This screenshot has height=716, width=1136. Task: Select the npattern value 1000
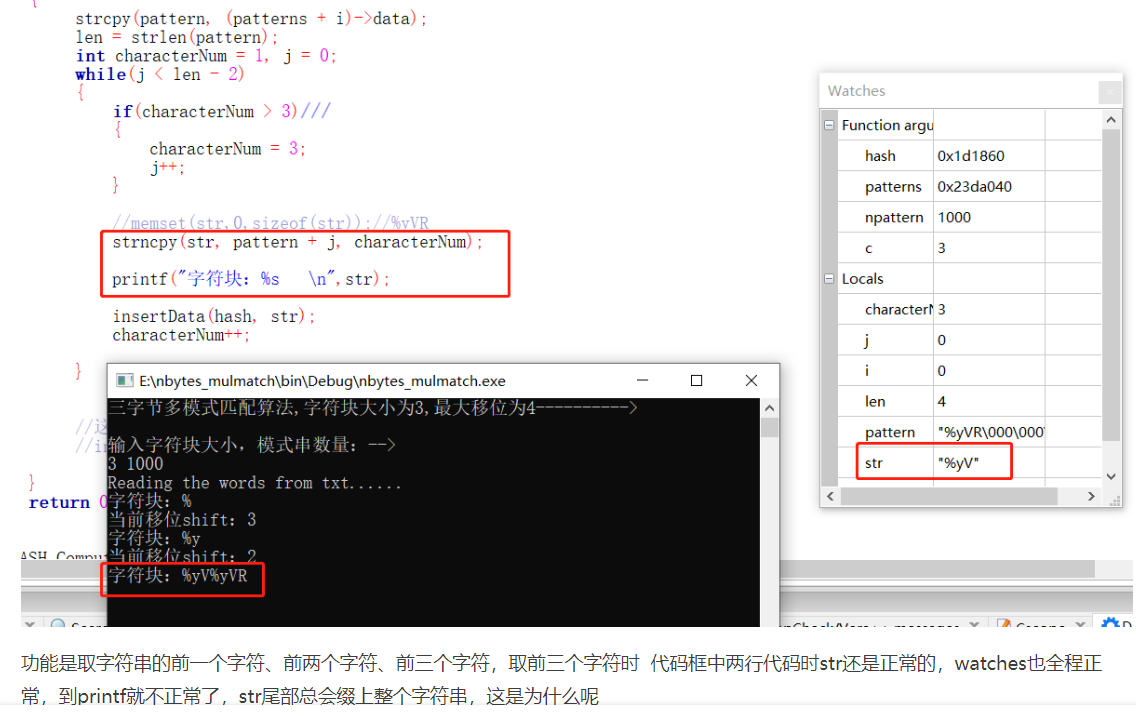click(x=954, y=217)
